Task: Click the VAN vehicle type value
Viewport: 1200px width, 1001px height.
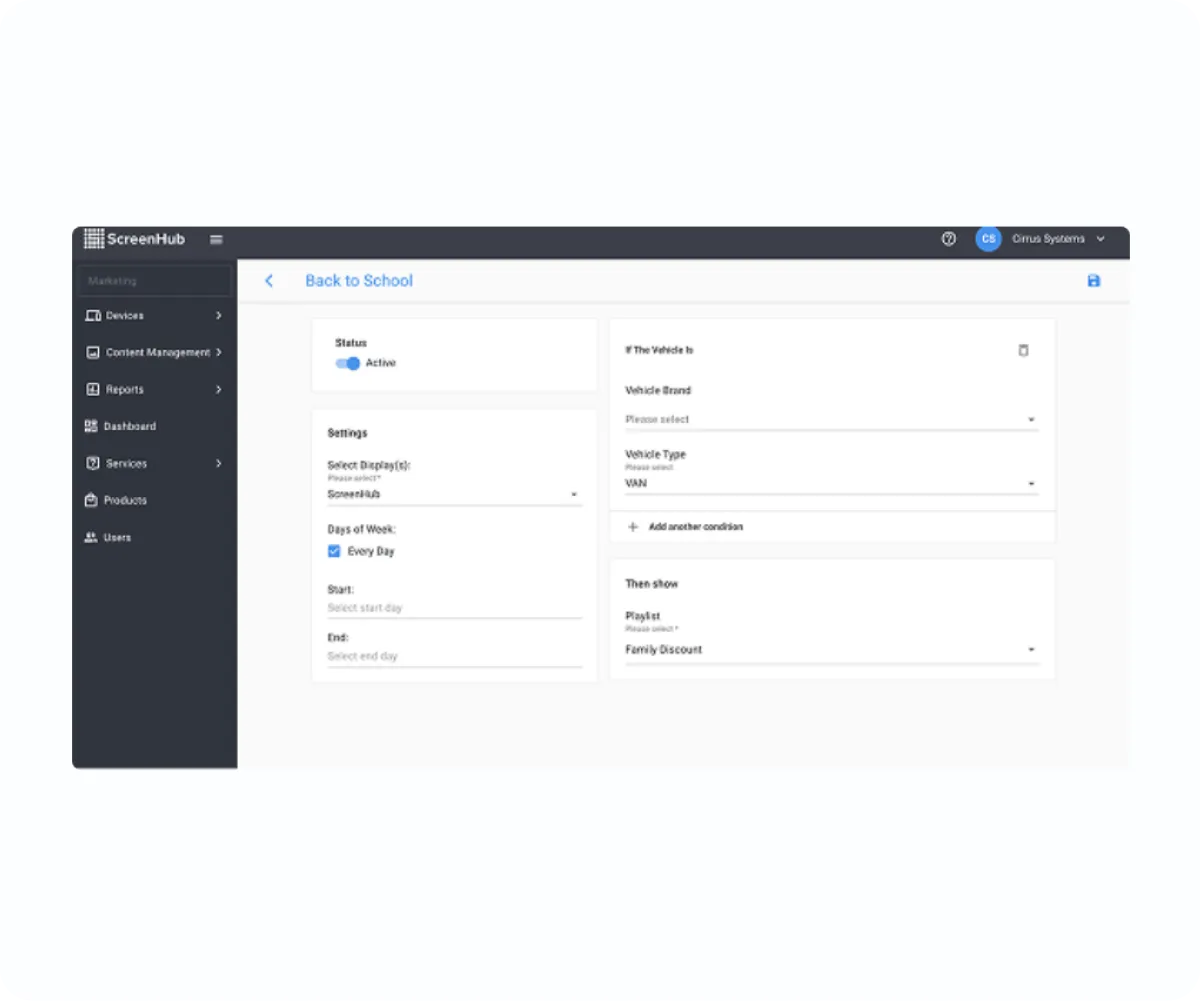Action: (636, 483)
